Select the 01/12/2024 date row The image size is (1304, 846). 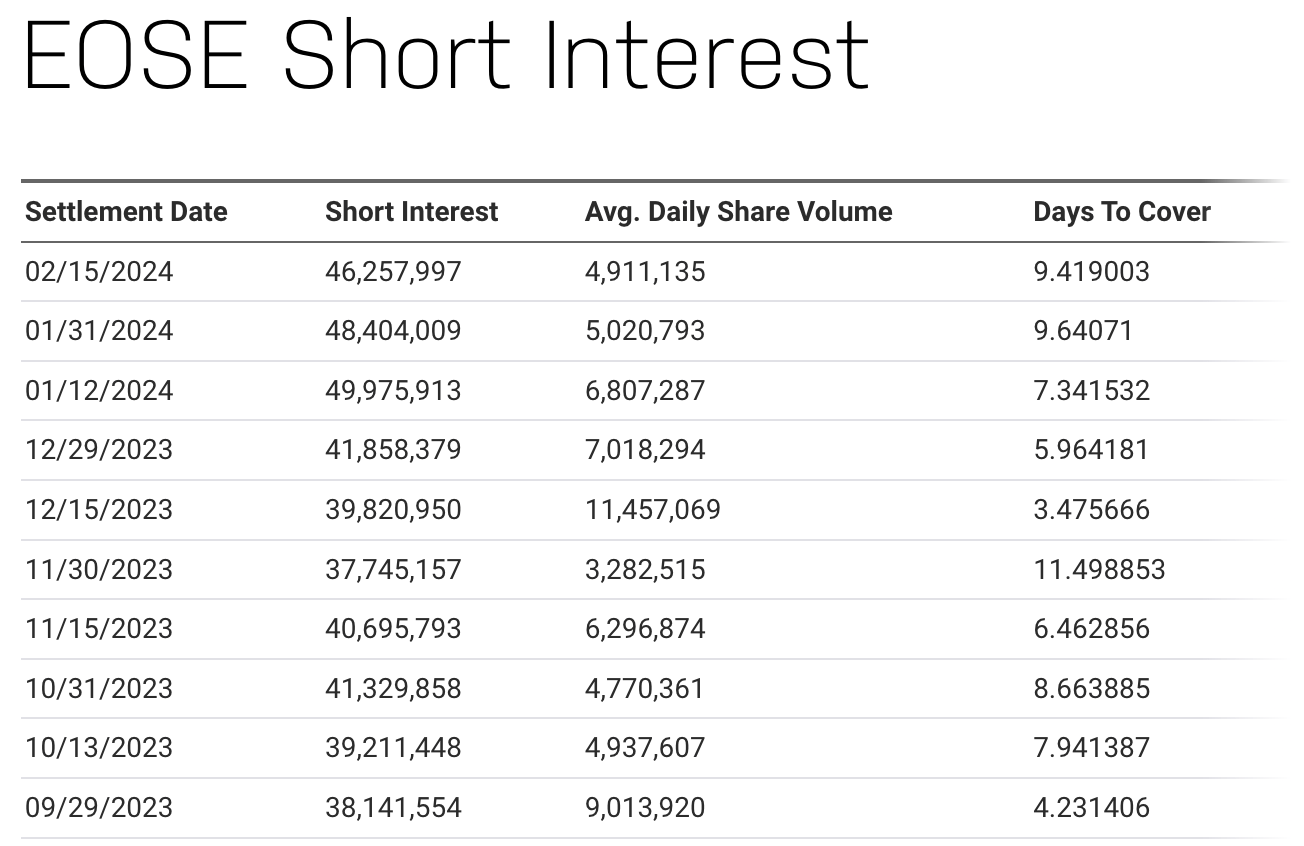[x=99, y=391]
